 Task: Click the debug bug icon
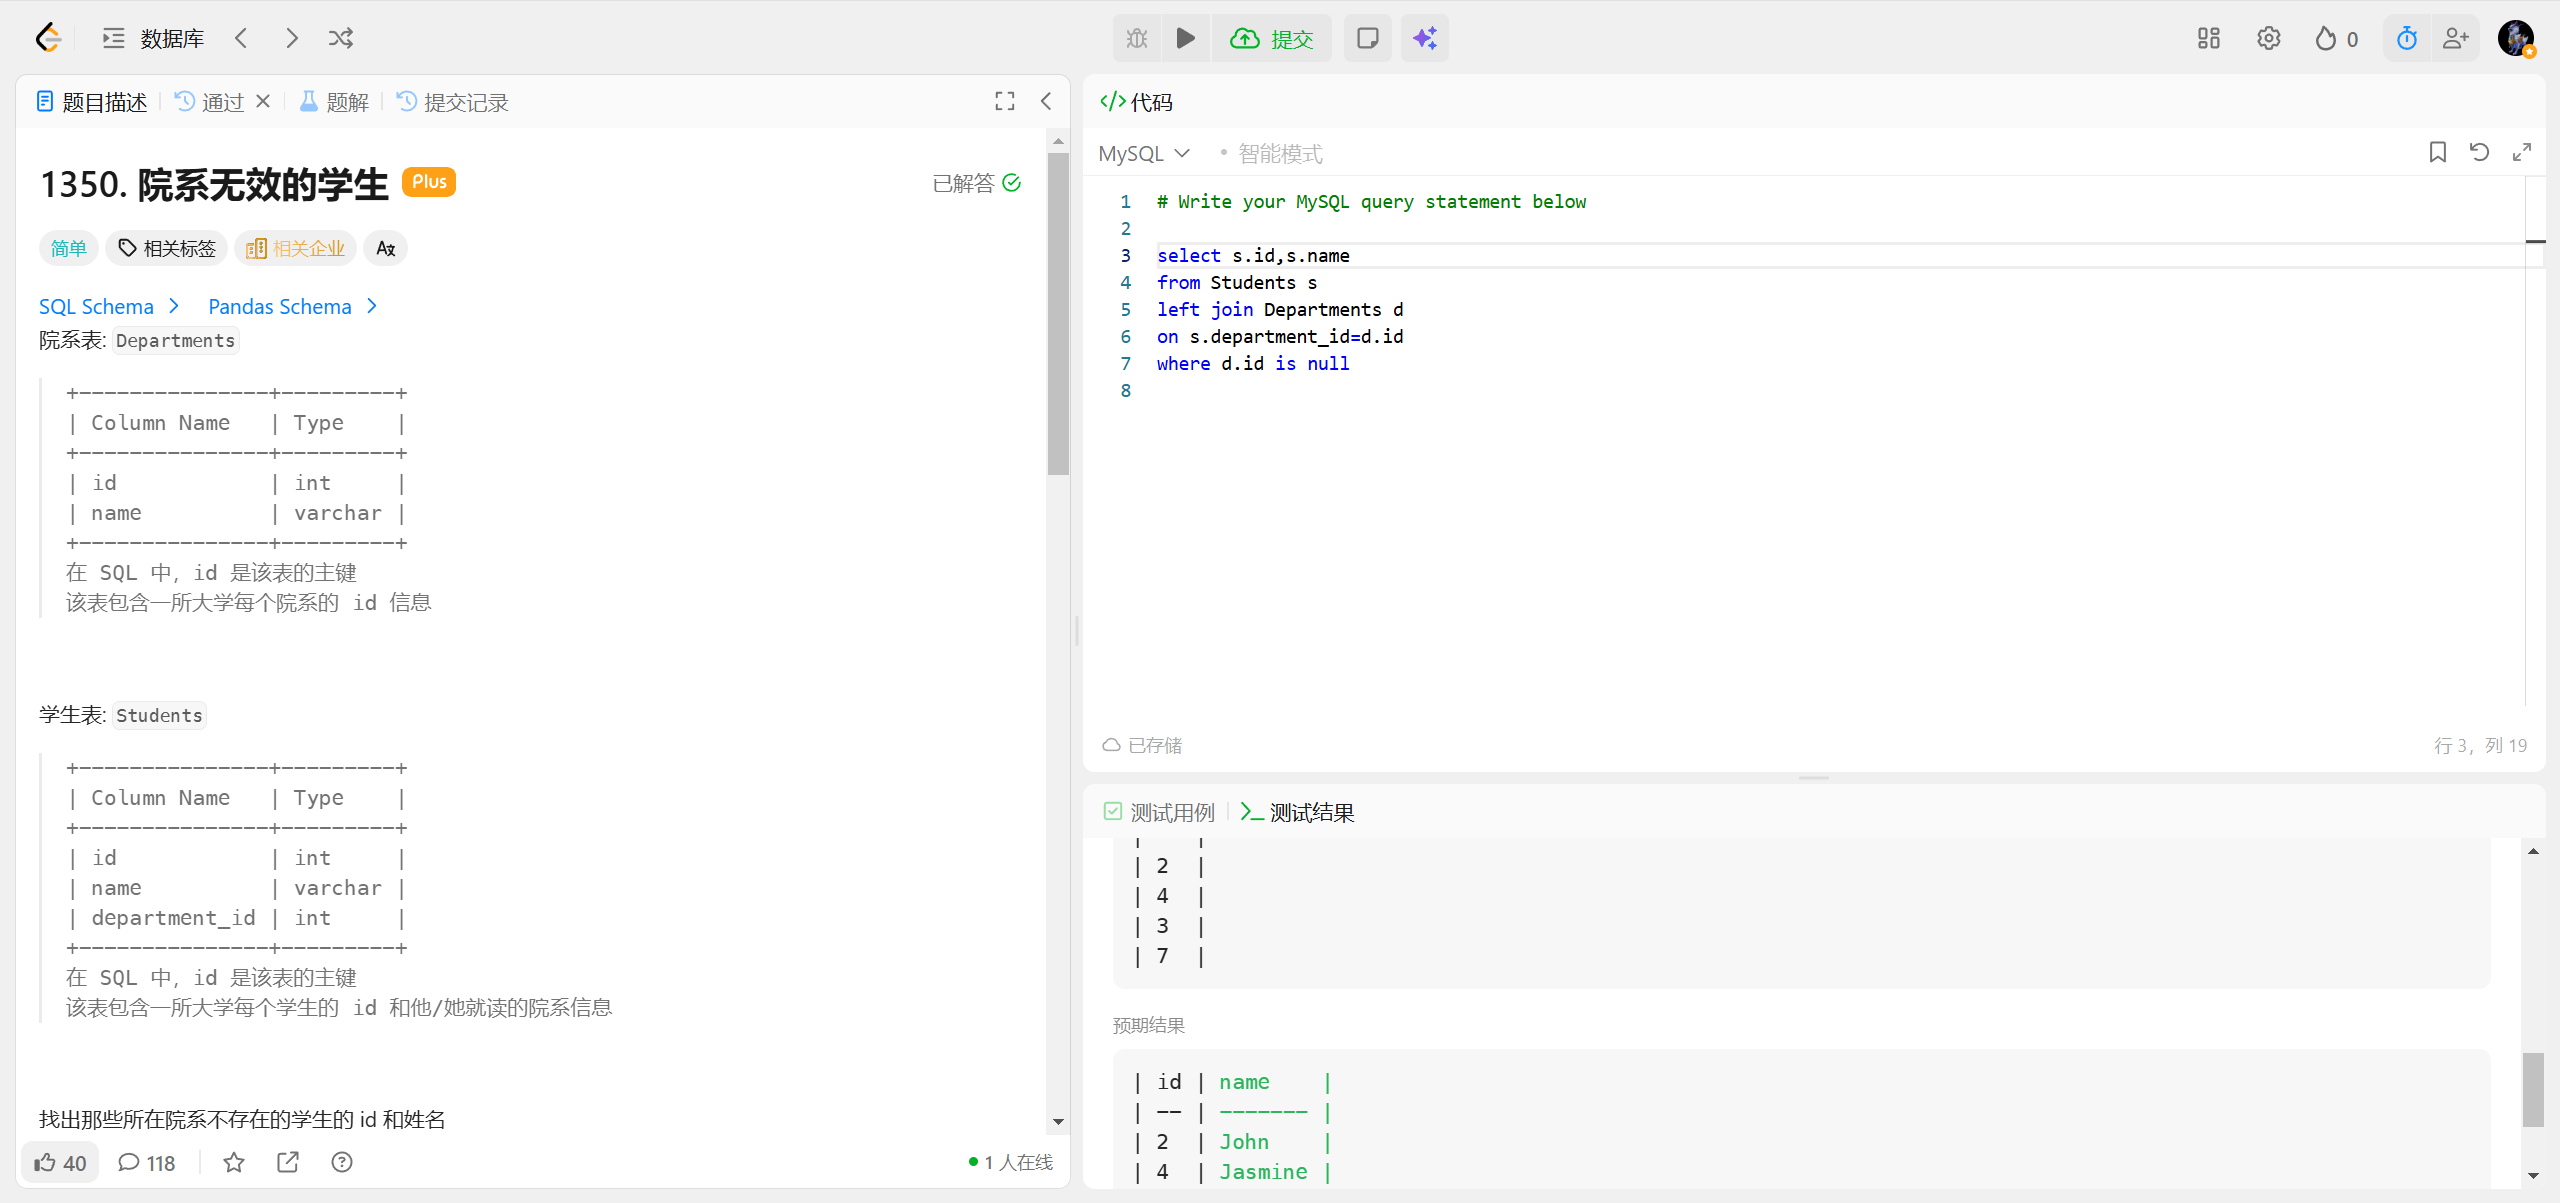(1137, 38)
